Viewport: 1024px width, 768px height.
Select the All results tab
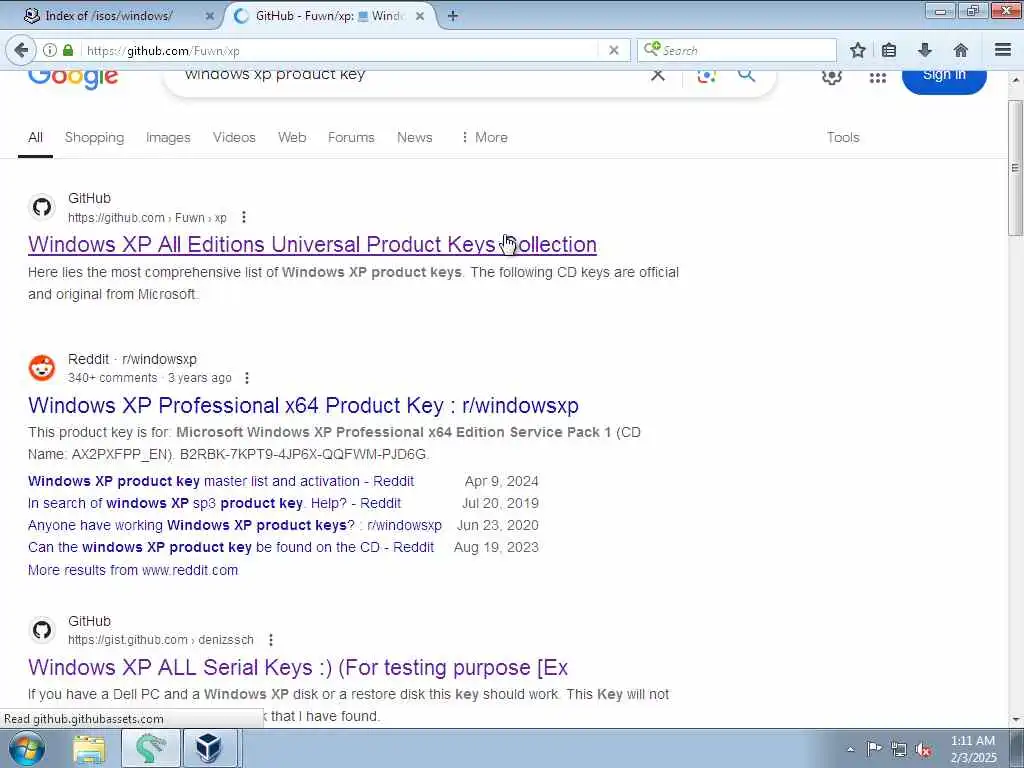point(35,137)
